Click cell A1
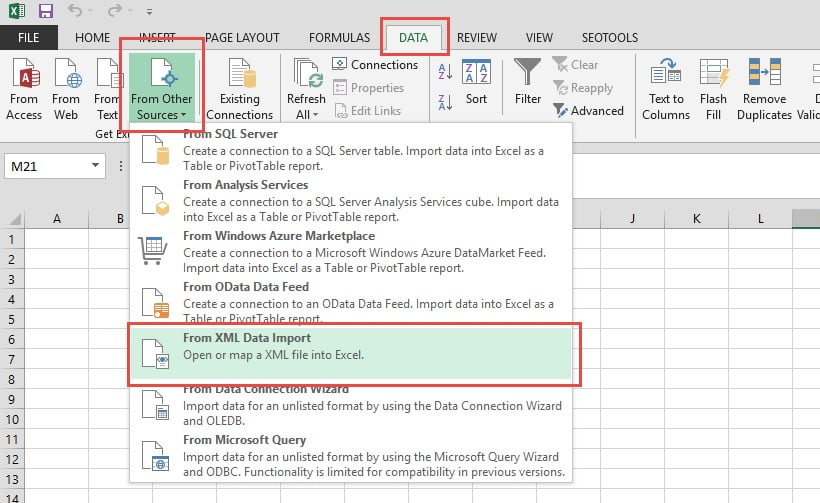 [x=56, y=239]
